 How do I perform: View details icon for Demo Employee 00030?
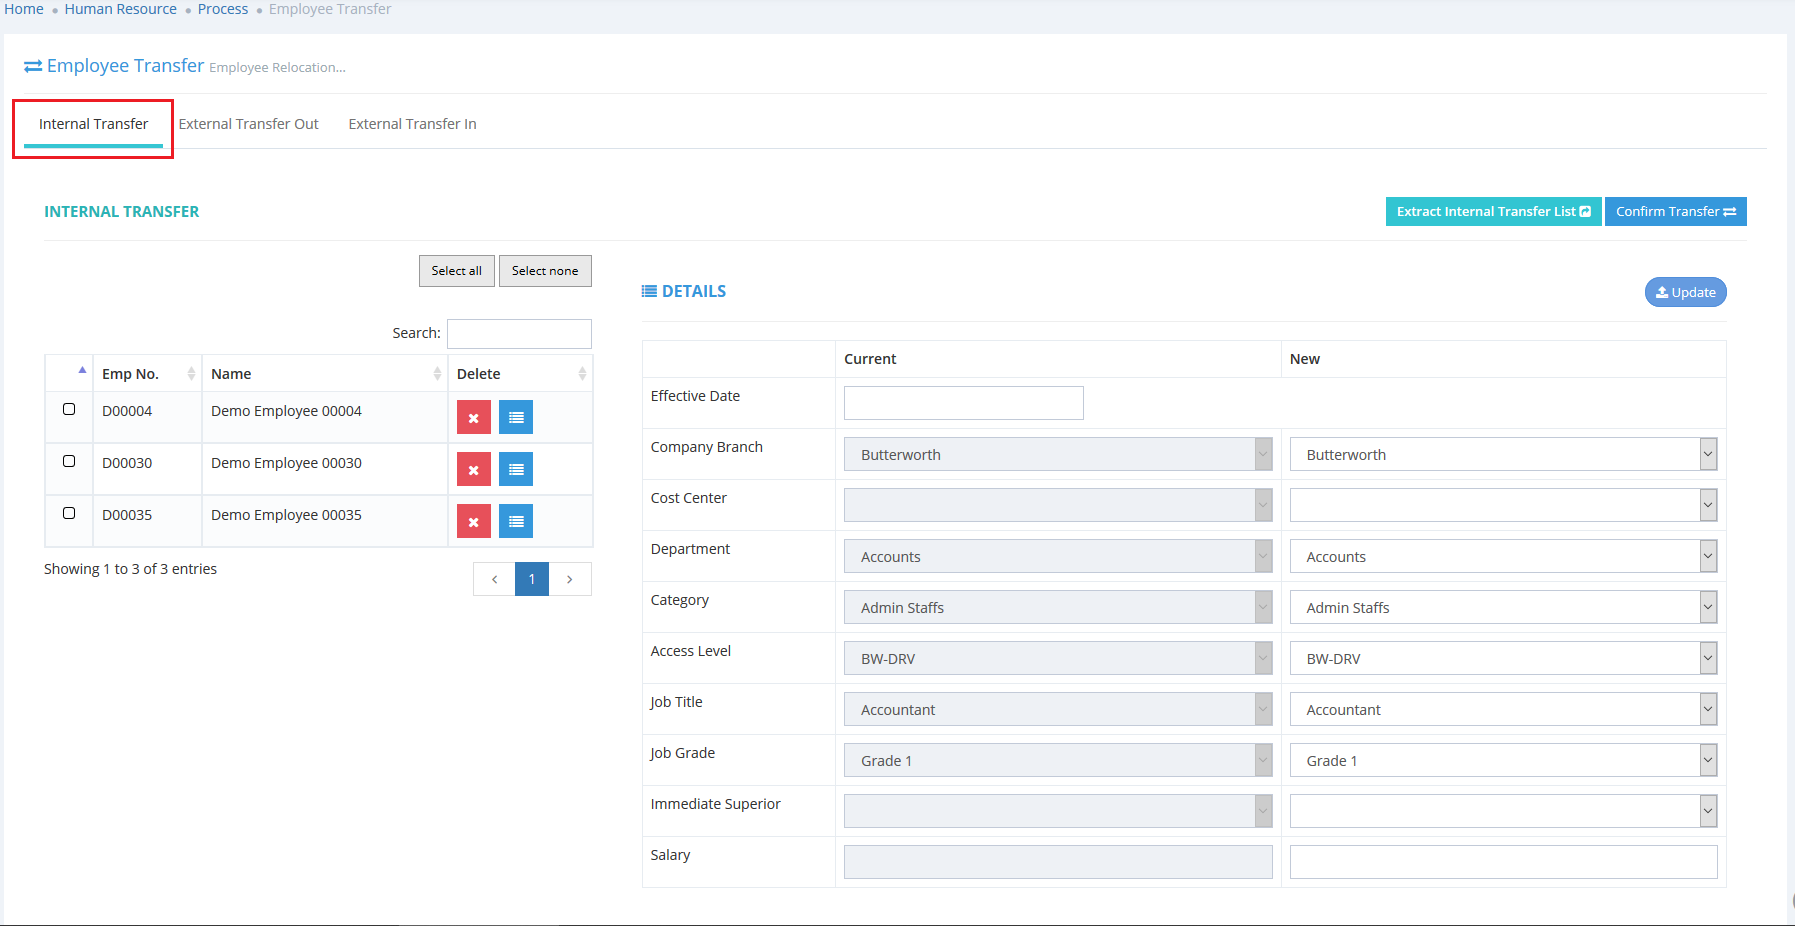click(x=516, y=470)
